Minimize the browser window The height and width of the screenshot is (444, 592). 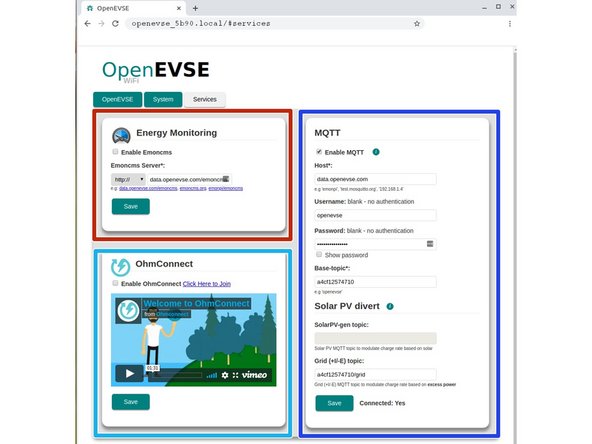(x=484, y=8)
